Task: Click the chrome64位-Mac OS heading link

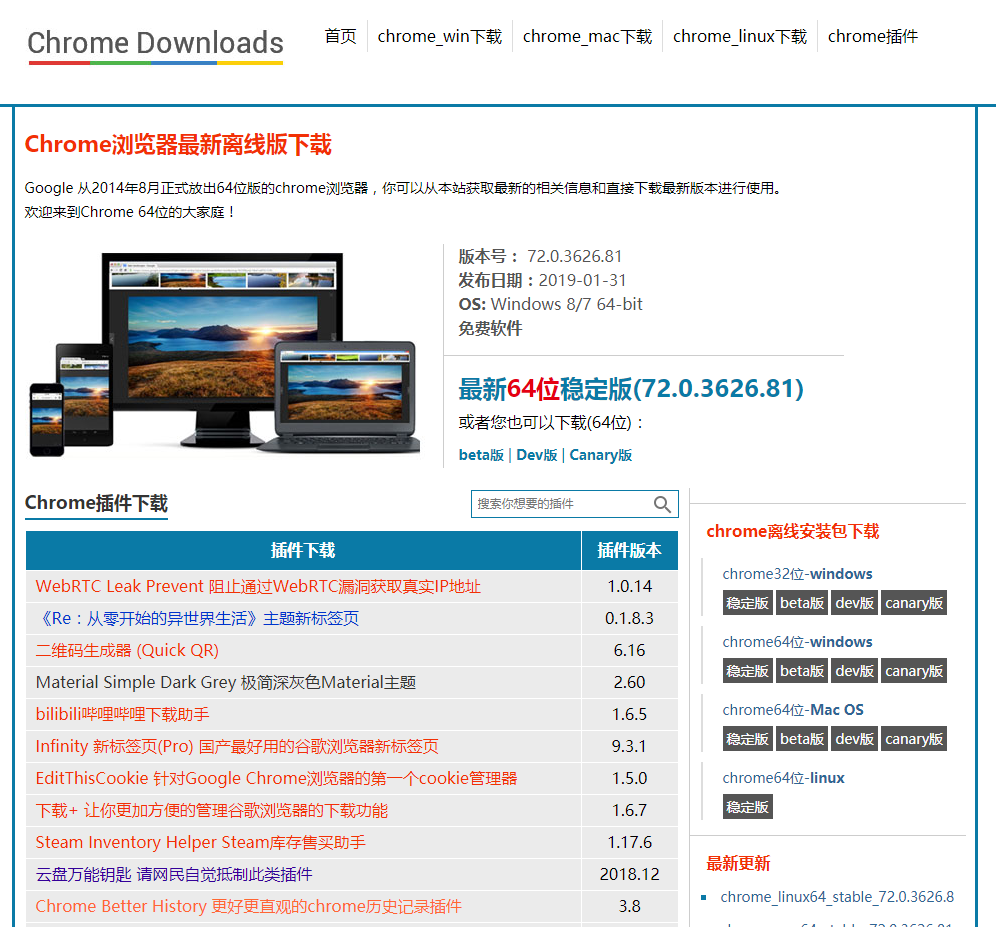Action: (x=793, y=710)
